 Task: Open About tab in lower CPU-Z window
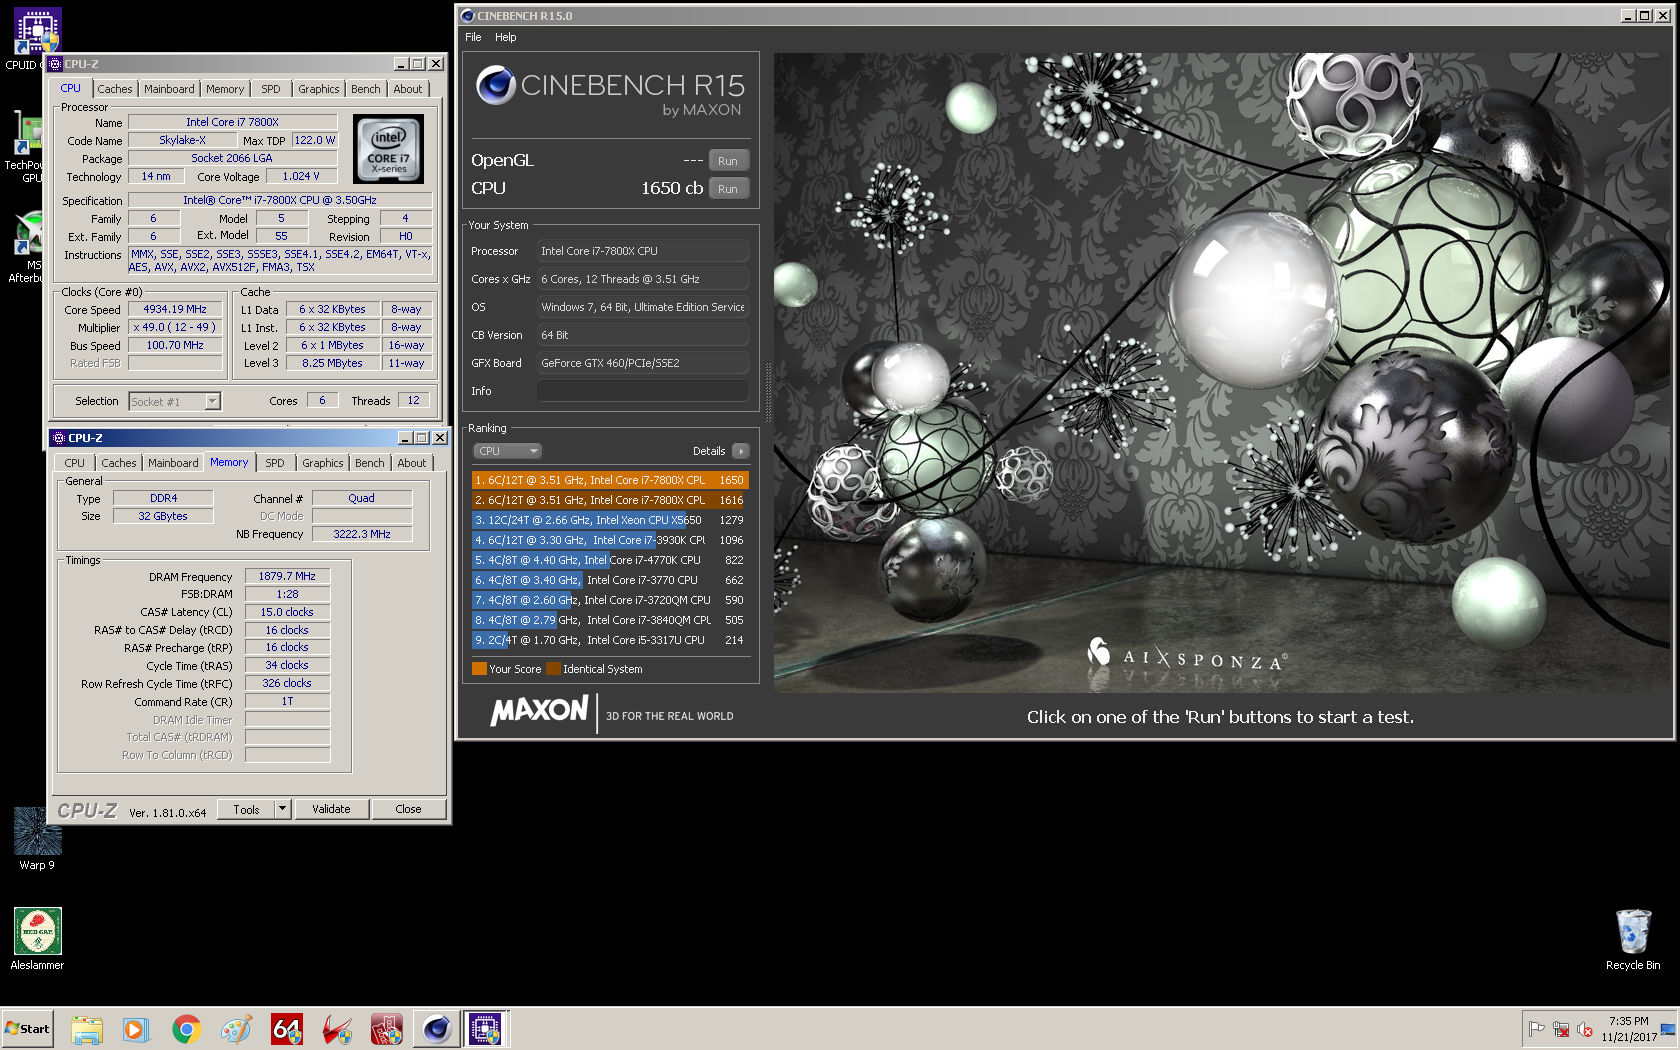pos(412,463)
